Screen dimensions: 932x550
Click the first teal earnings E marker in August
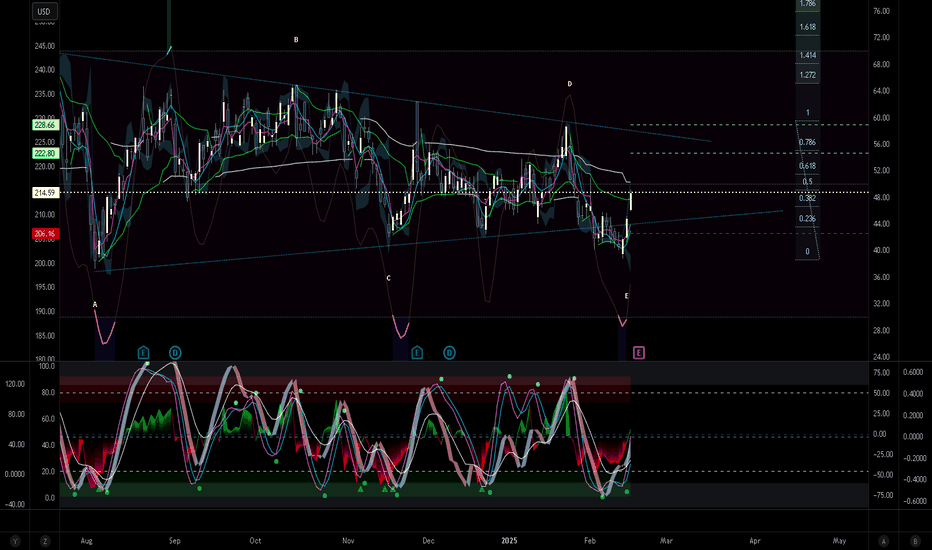(143, 353)
